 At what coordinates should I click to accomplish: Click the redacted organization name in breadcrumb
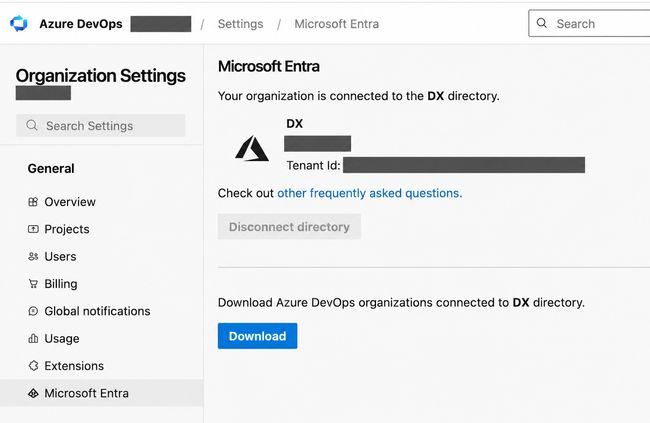[x=161, y=24]
